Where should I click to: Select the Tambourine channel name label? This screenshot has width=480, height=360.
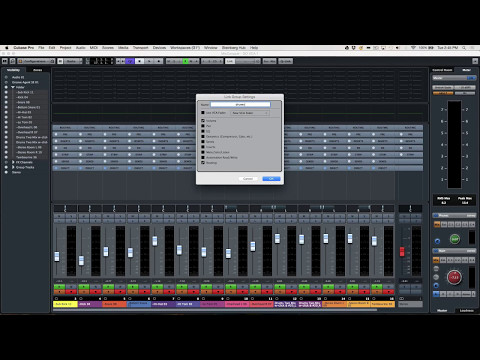pos(383,304)
